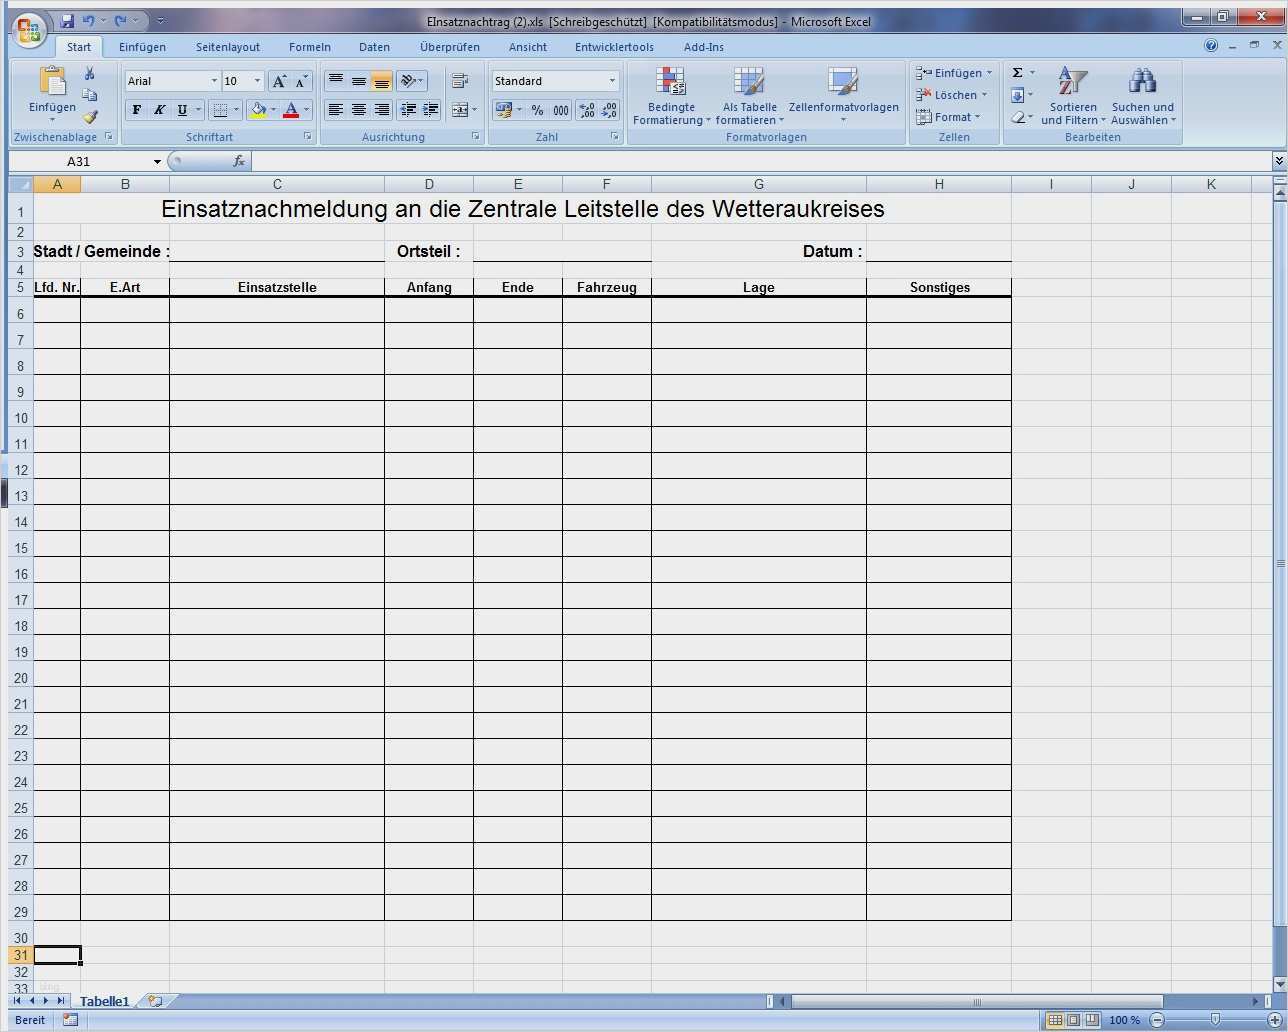This screenshot has height=1032, width=1288.
Task: Switch to the Formeln ribbon tab
Action: (x=309, y=47)
